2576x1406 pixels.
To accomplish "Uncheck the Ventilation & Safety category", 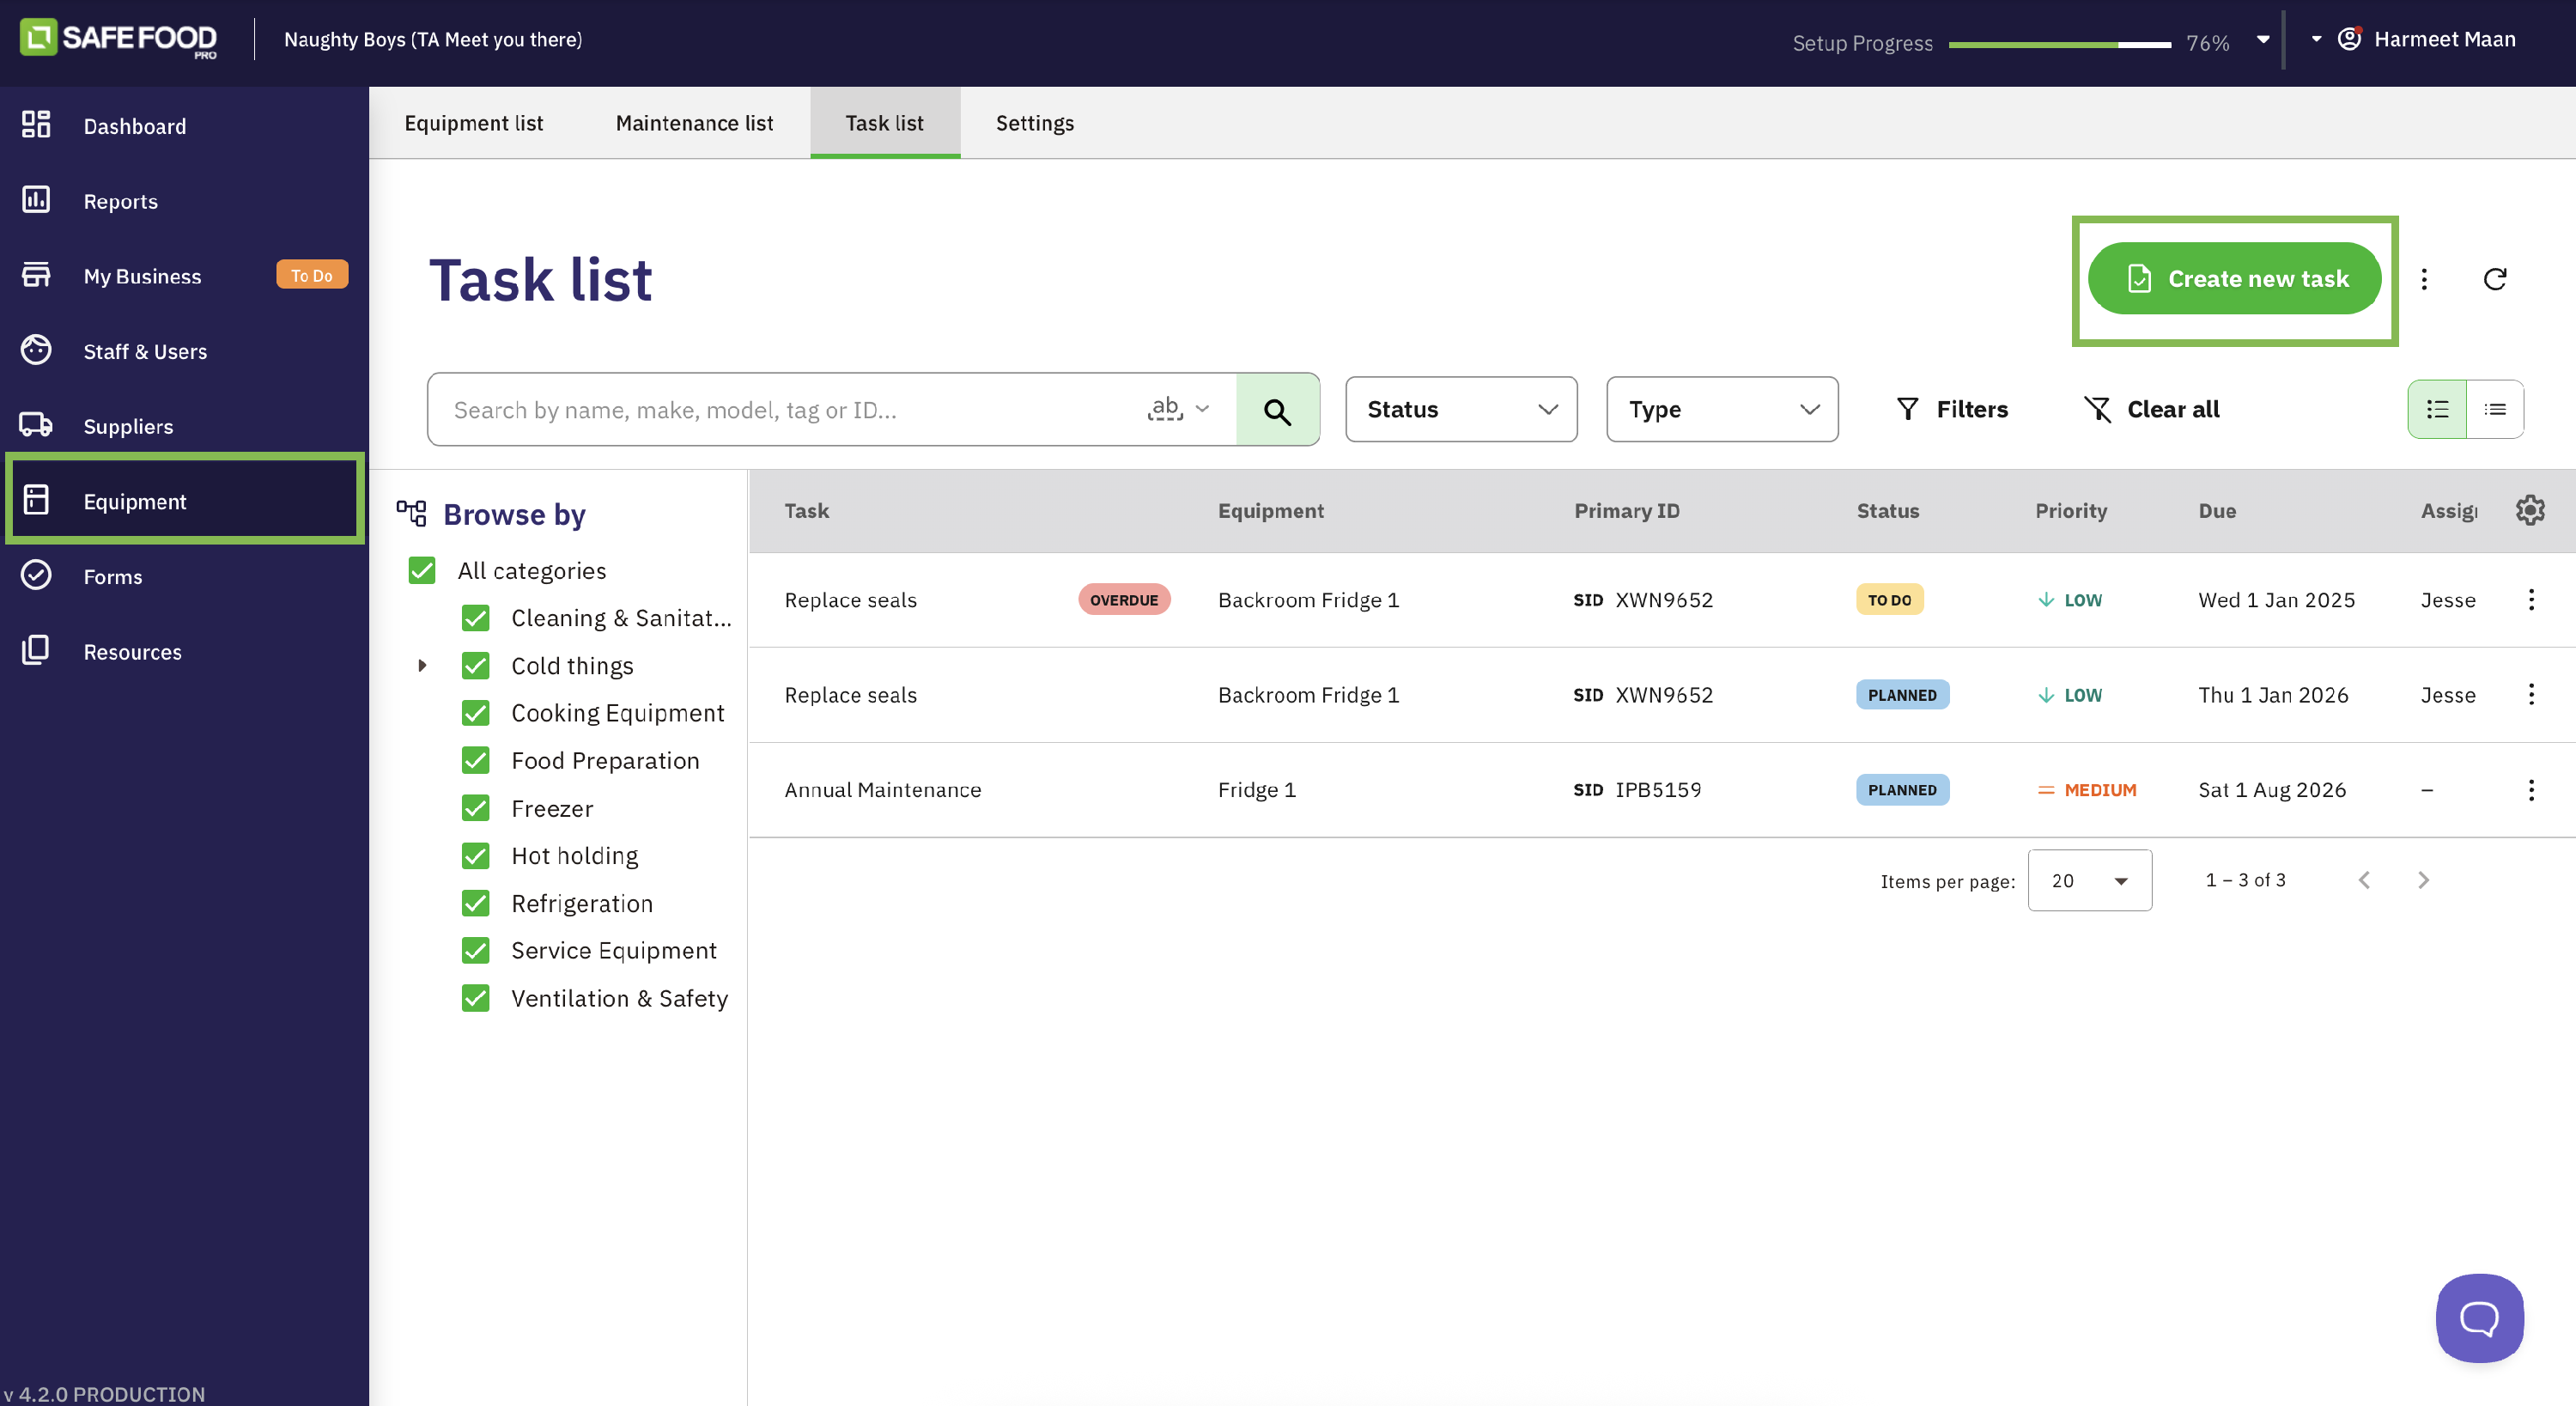I will (476, 999).
